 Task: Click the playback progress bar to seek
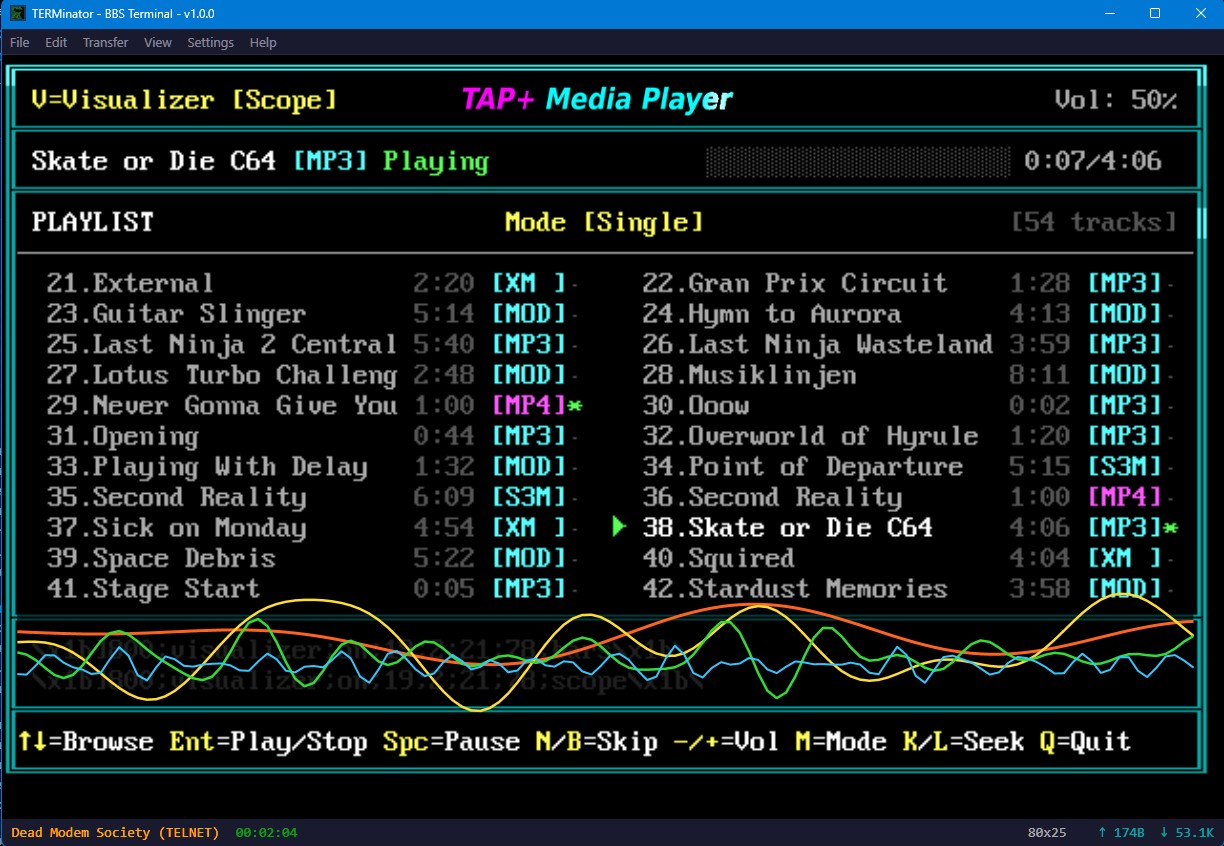pyautogui.click(x=858, y=160)
